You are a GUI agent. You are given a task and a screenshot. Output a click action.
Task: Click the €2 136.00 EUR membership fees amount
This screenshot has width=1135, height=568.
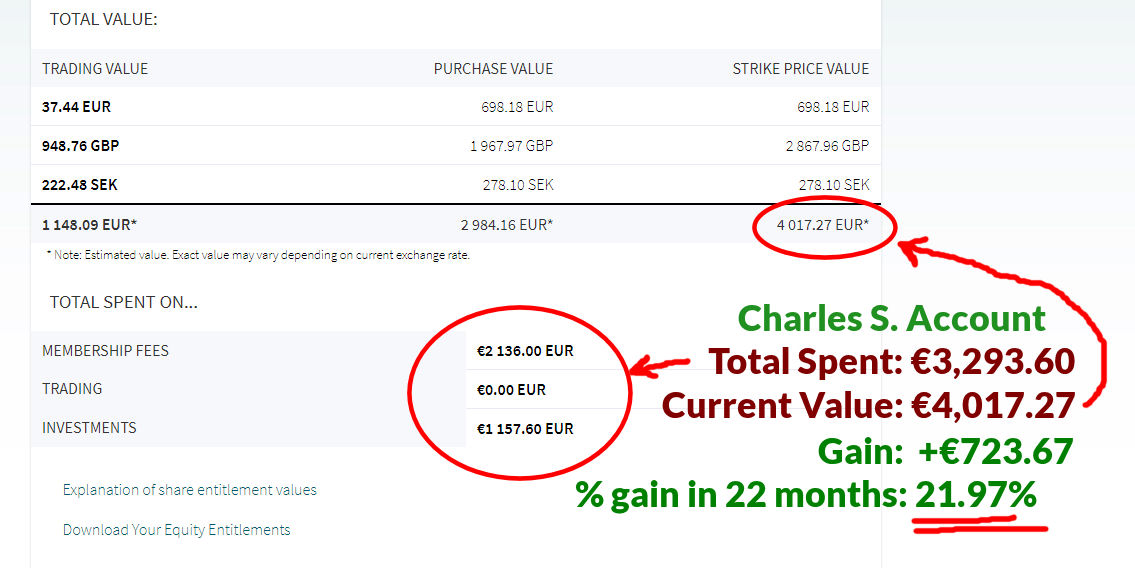click(x=525, y=351)
